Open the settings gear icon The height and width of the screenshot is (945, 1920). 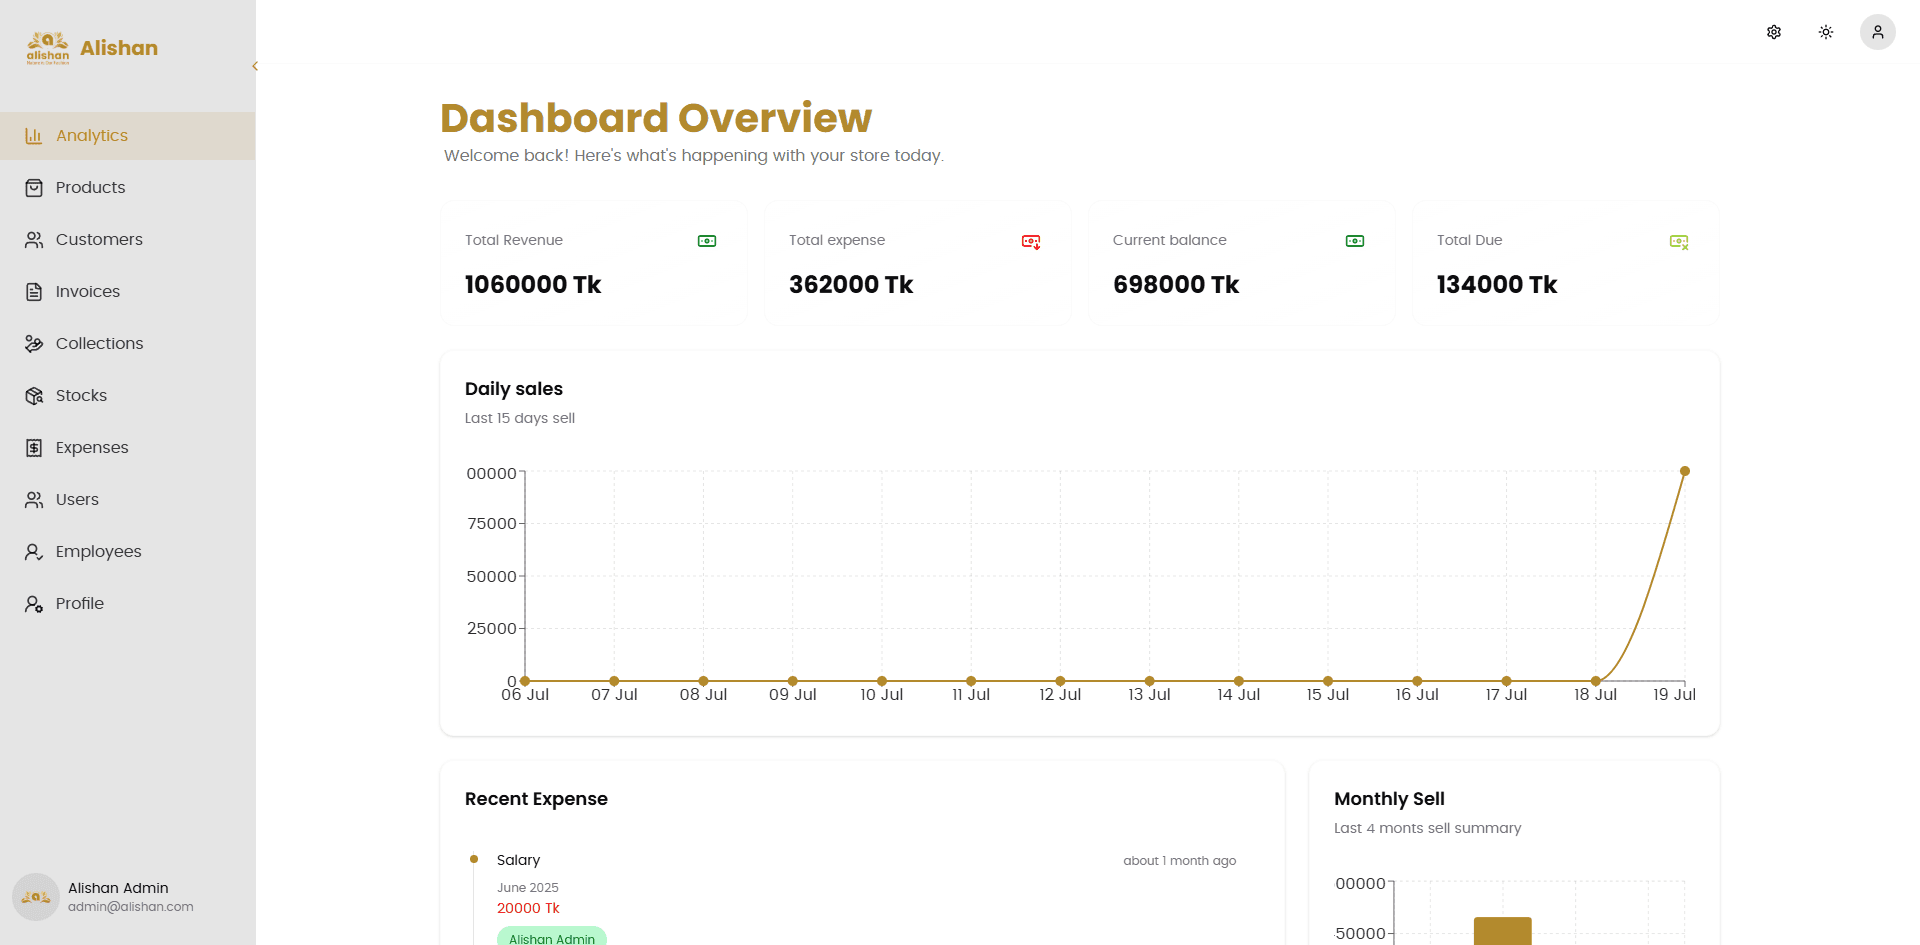pyautogui.click(x=1774, y=32)
